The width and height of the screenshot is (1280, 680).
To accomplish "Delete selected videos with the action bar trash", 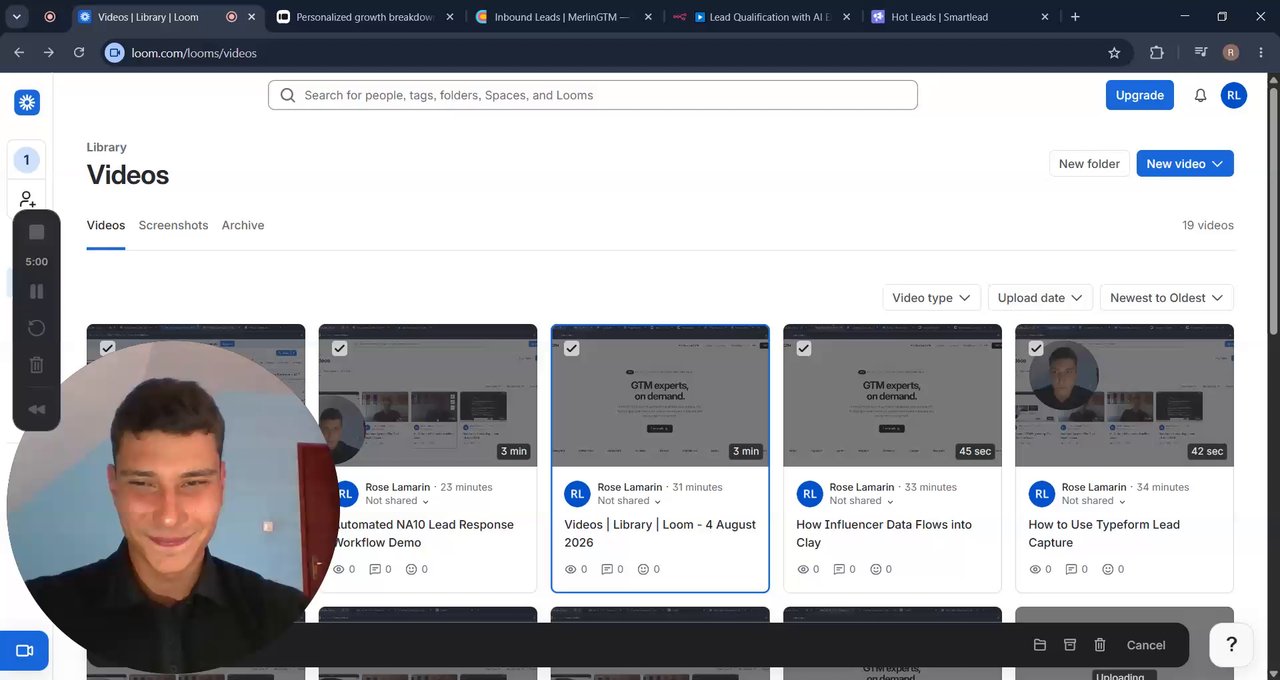I will click(x=1100, y=645).
